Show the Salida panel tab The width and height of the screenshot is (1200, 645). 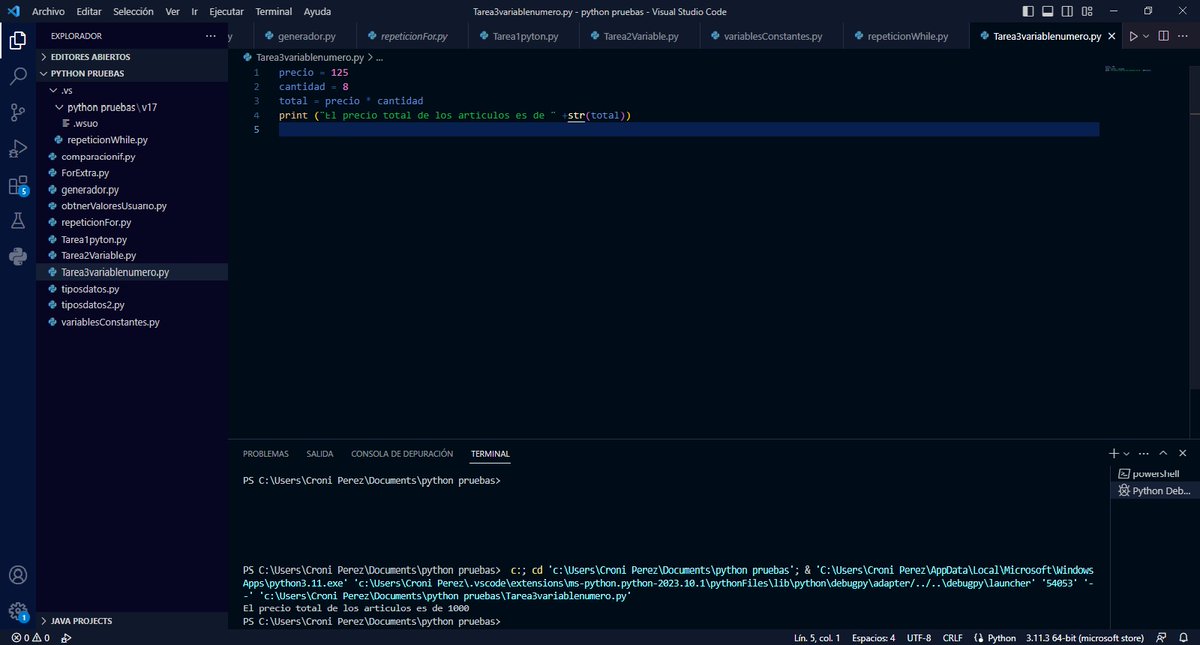click(x=320, y=454)
